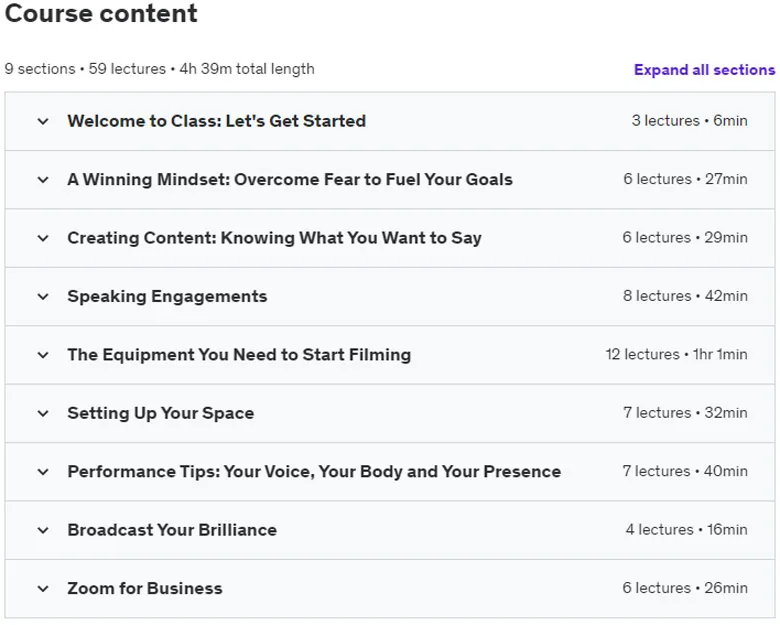Click 12 lectures • 1hr 1min summary
This screenshot has width=780, height=625.
[676, 354]
